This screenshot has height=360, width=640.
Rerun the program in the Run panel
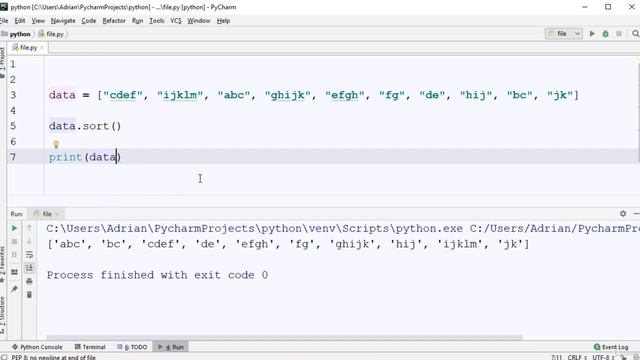[14, 228]
